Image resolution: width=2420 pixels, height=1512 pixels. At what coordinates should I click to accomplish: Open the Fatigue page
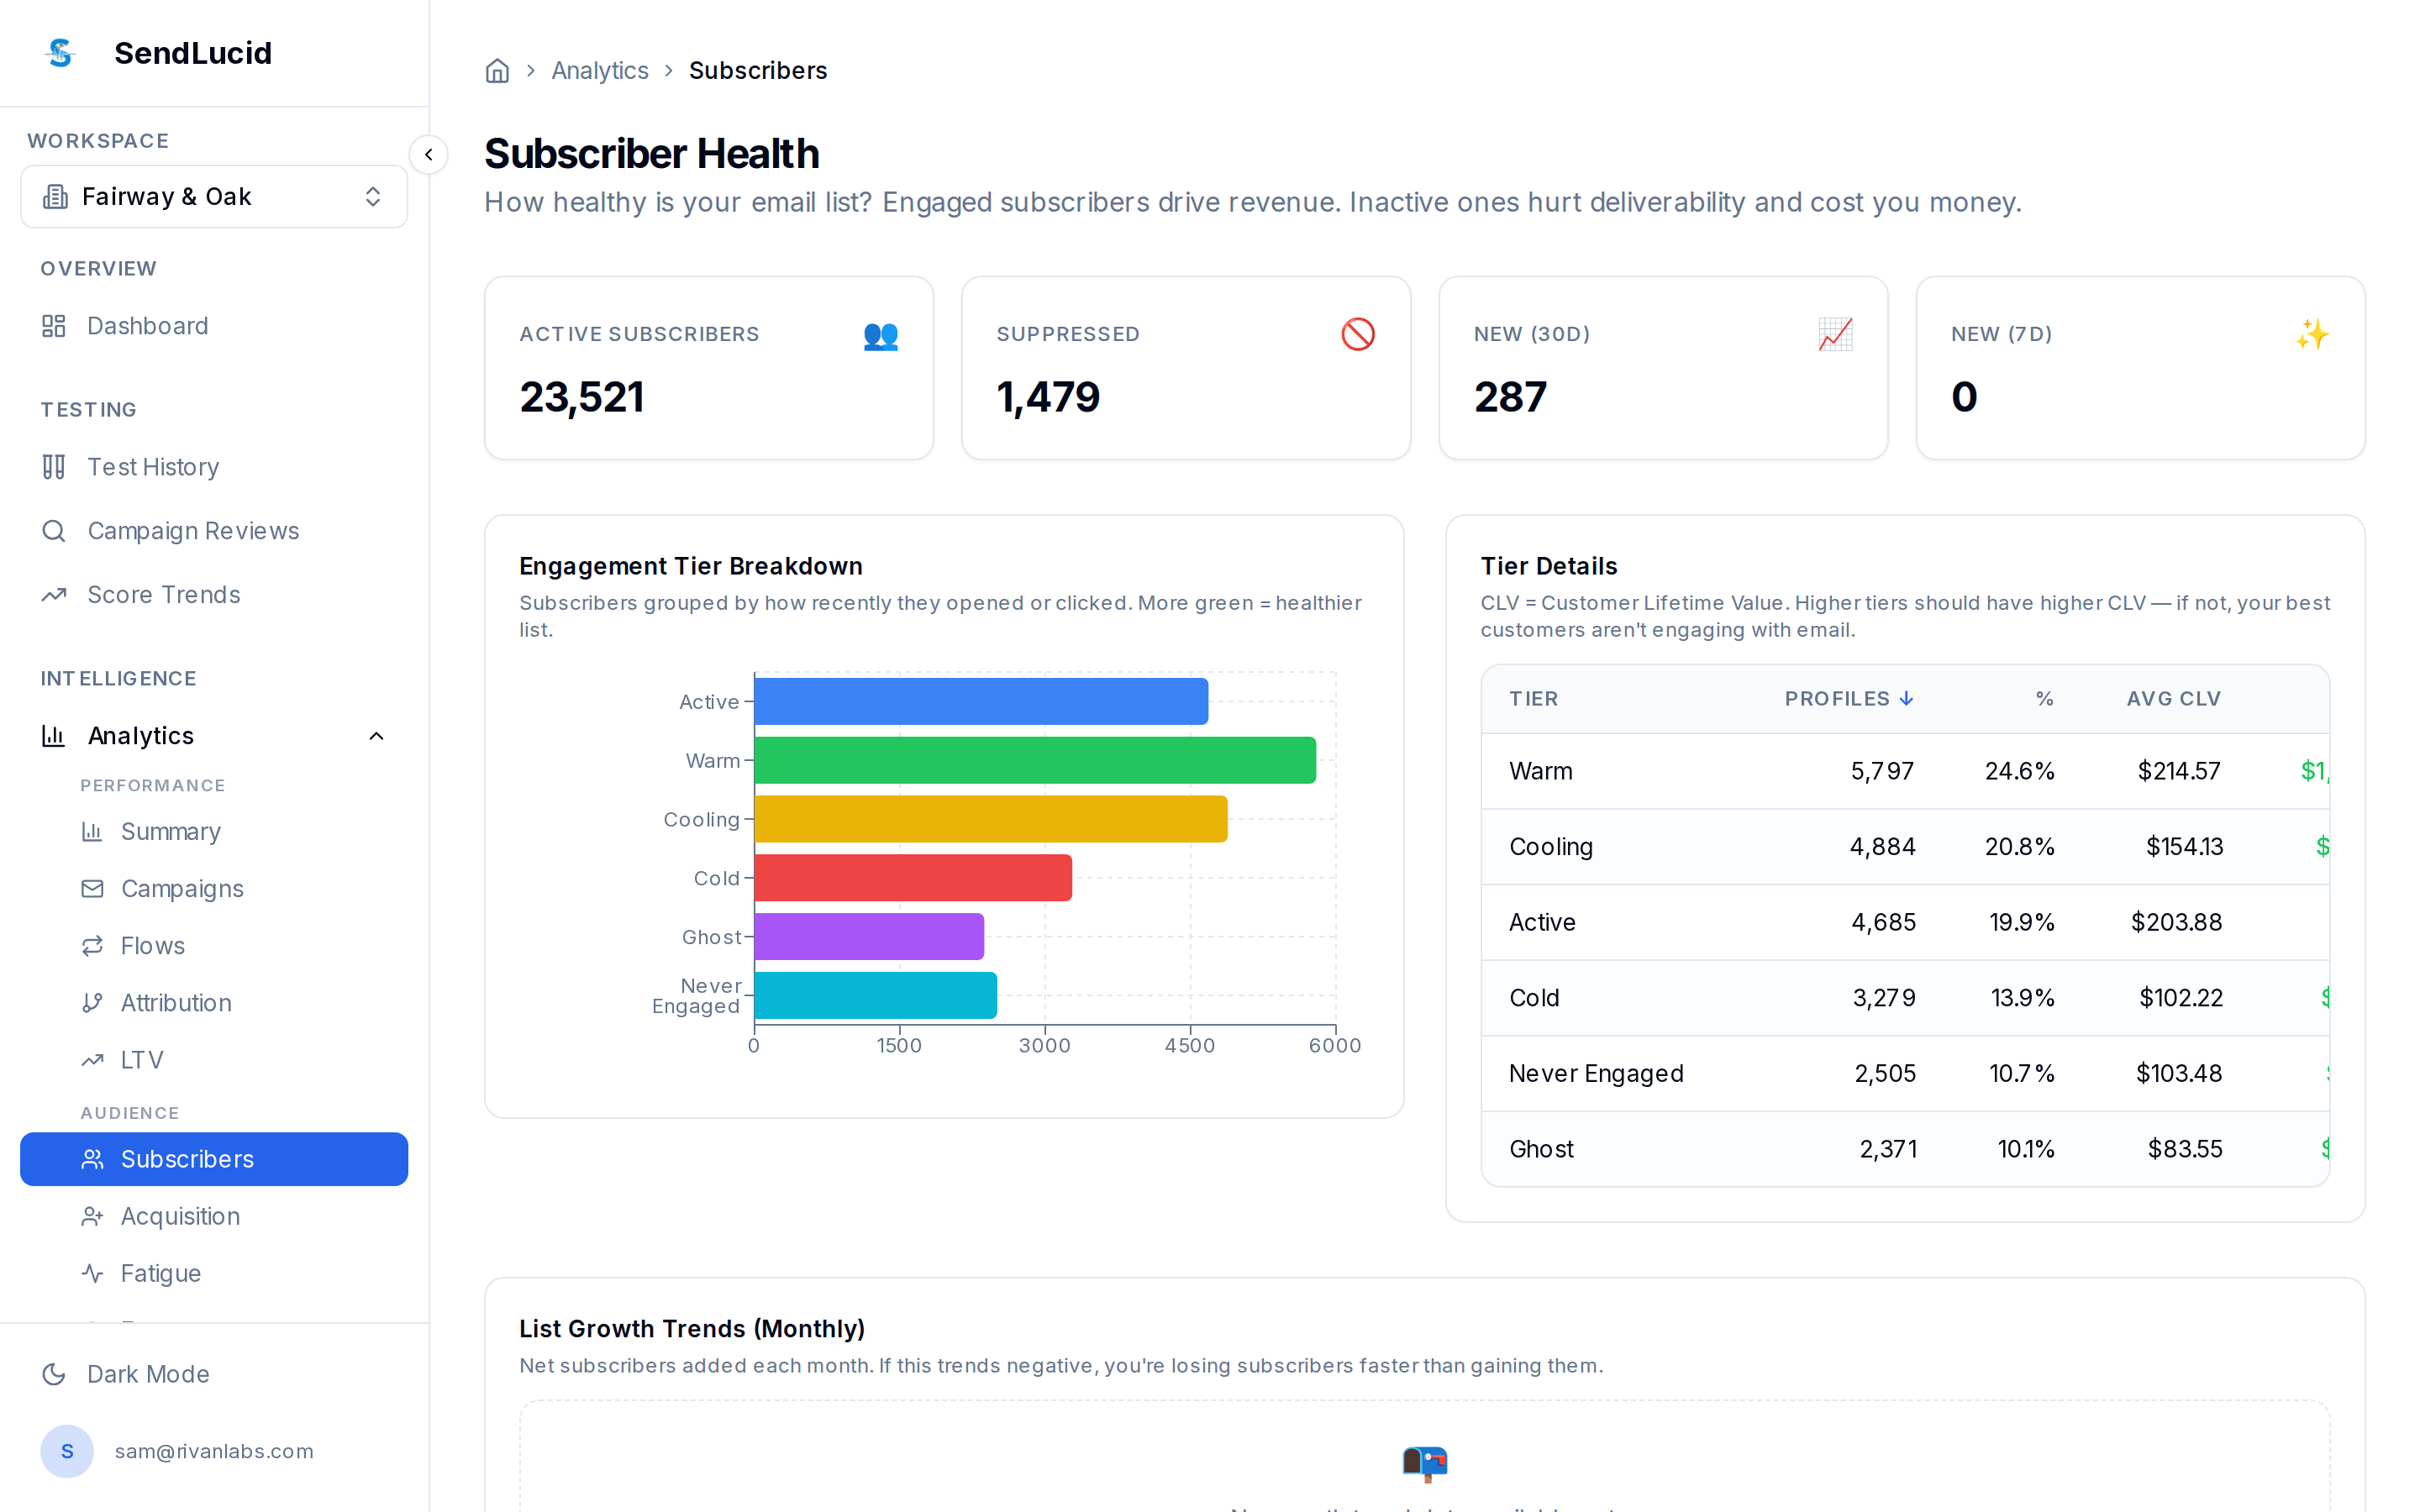214,1273
